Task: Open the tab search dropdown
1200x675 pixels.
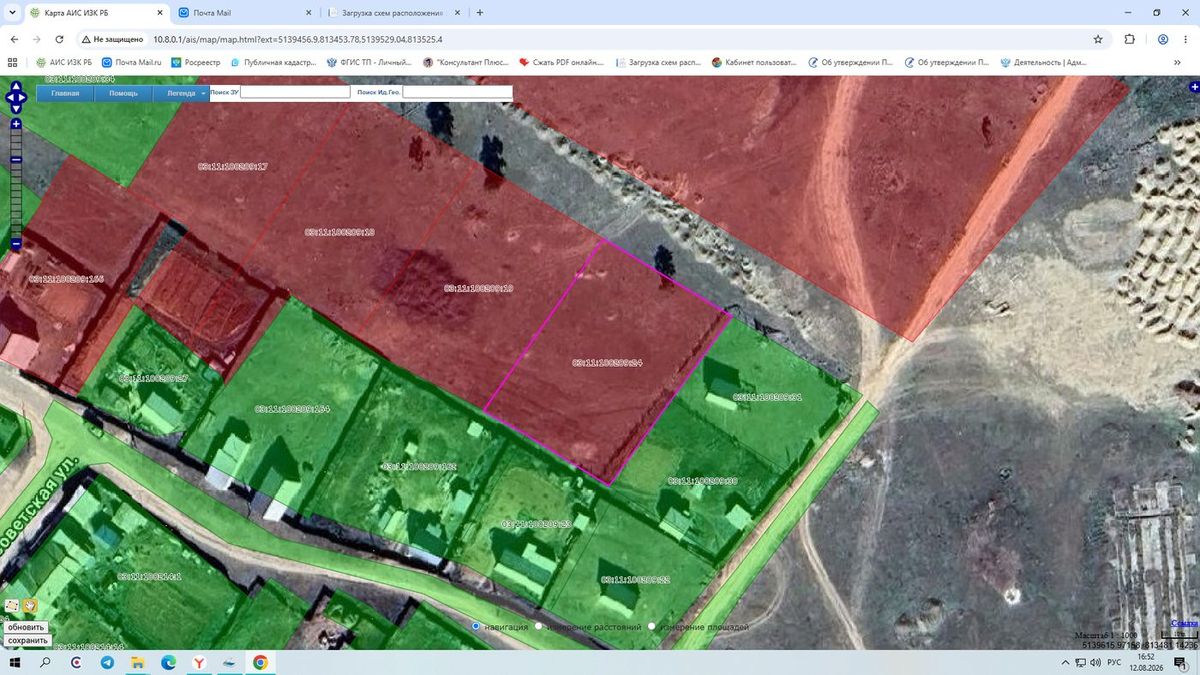Action: 12,13
